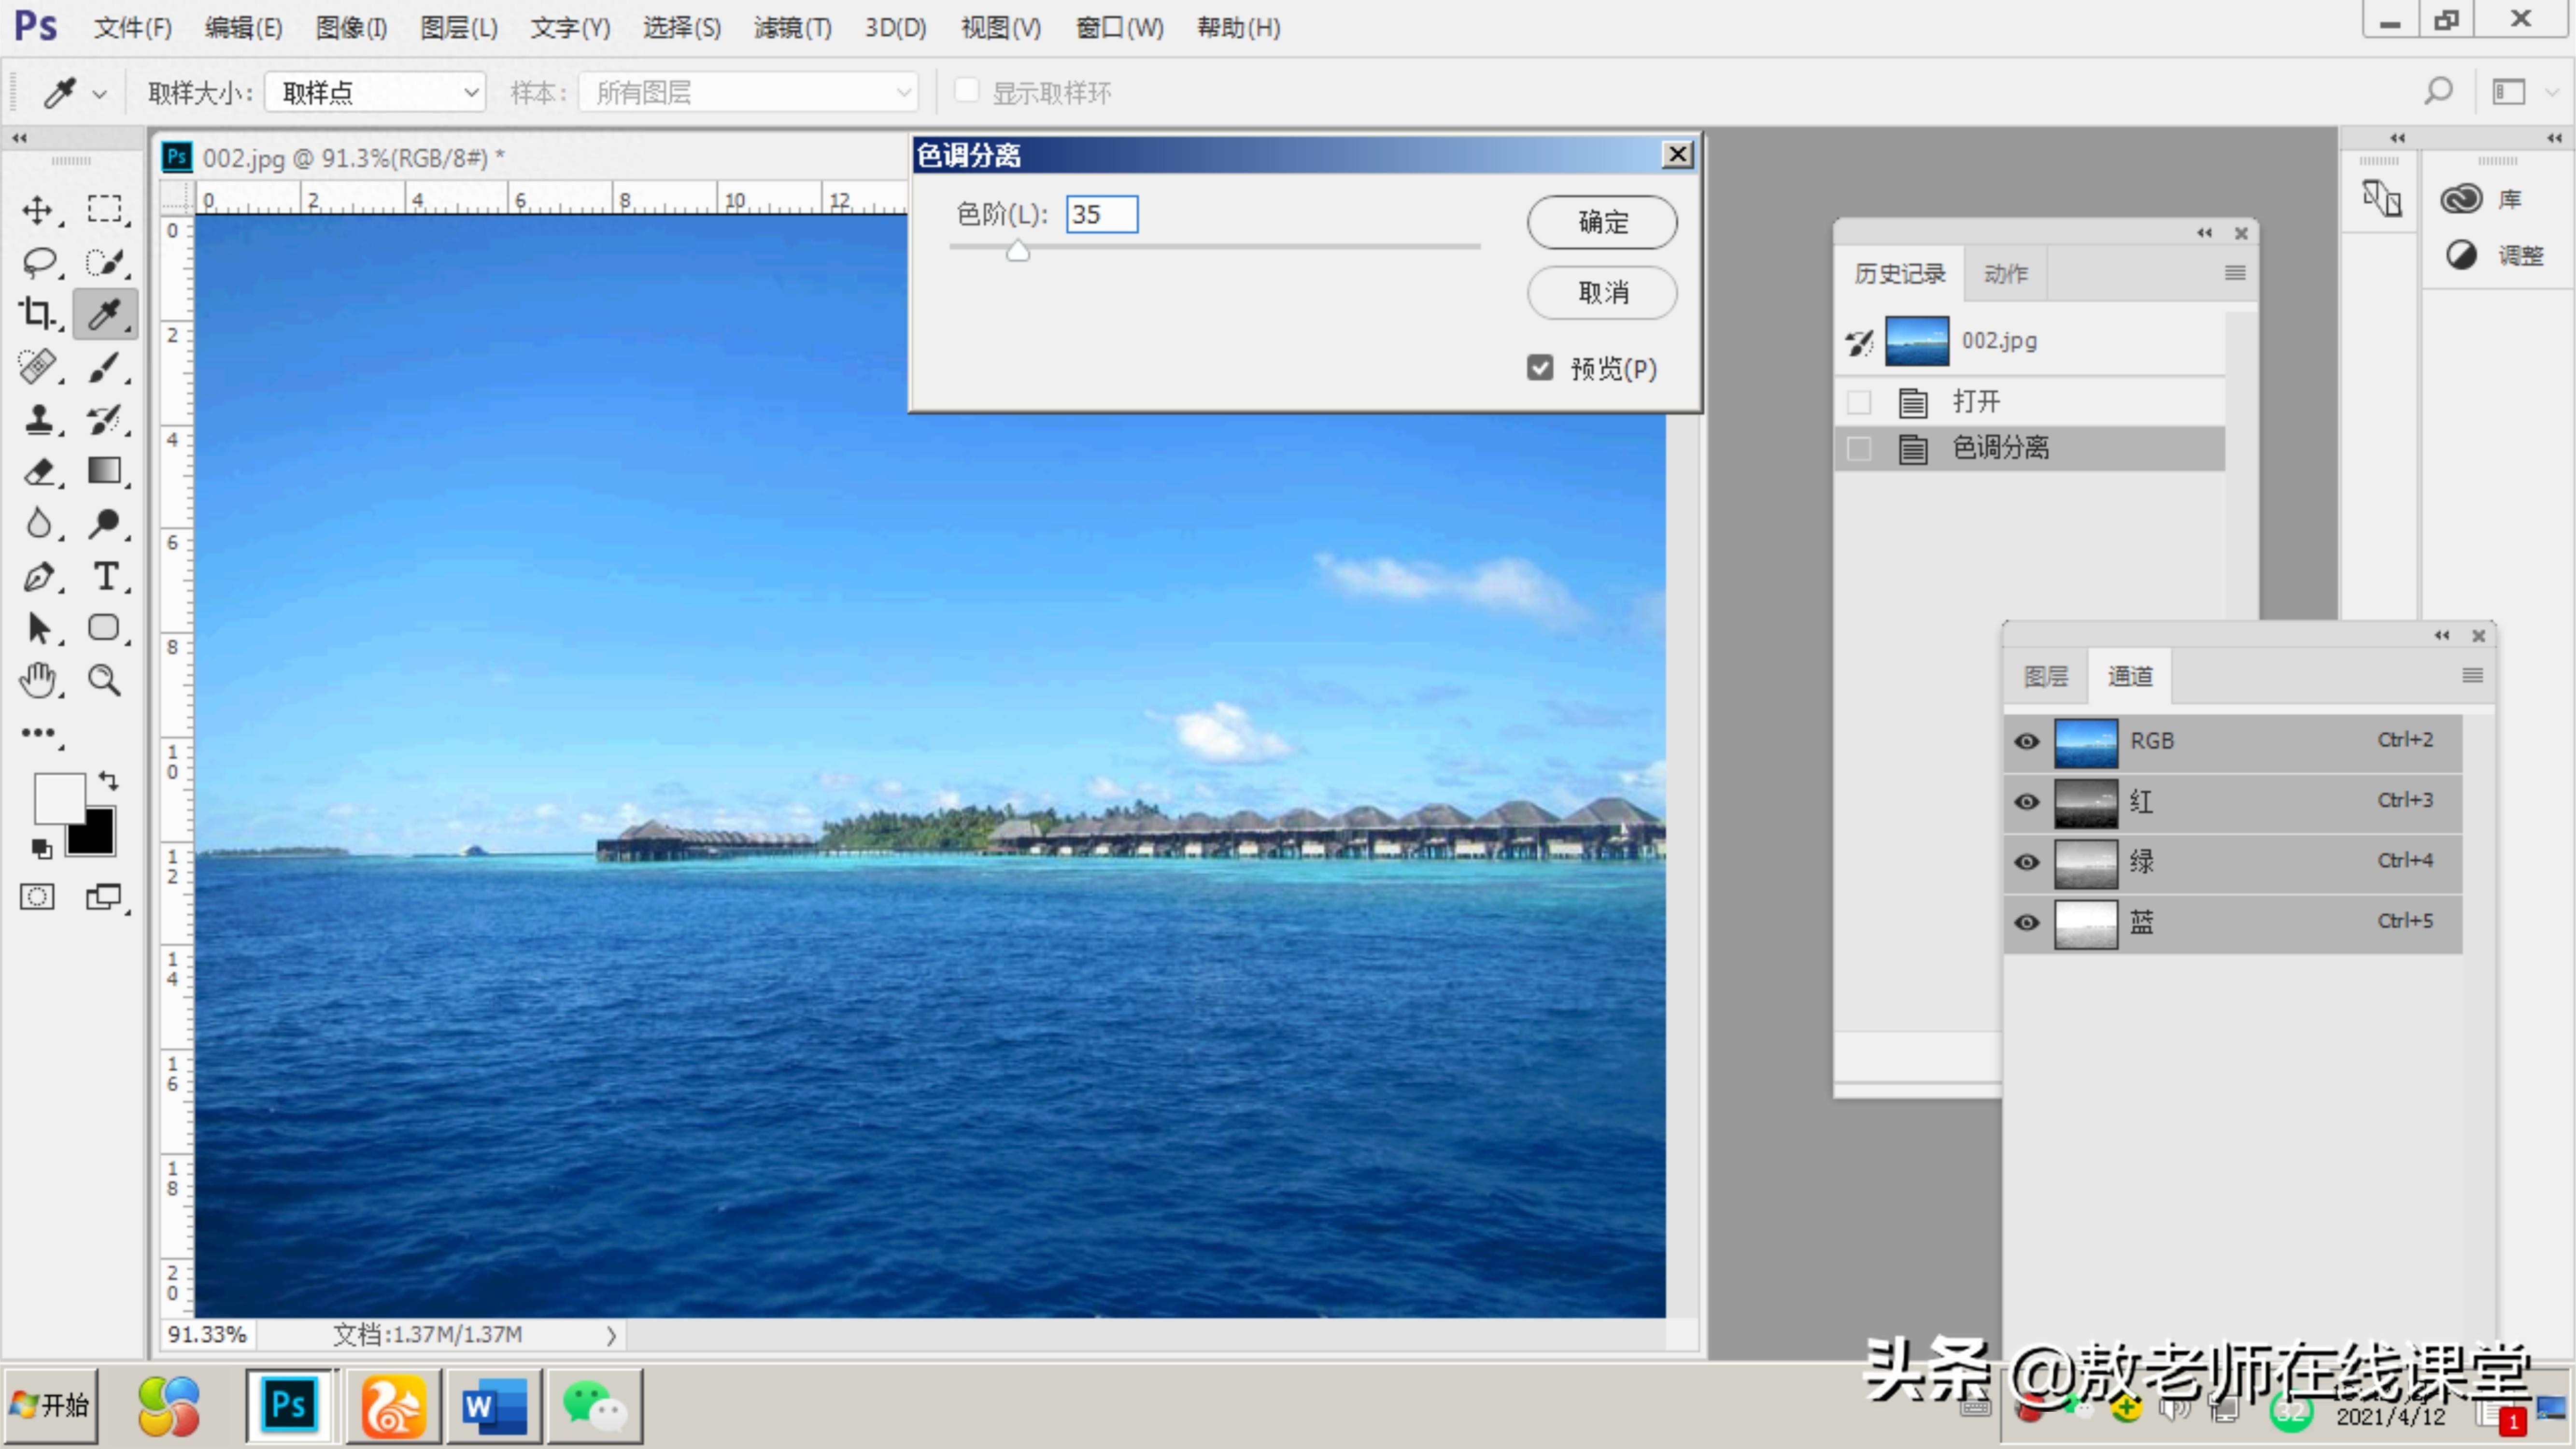
Task: Enable the Show Sampling Ring checkbox
Action: 966,91
